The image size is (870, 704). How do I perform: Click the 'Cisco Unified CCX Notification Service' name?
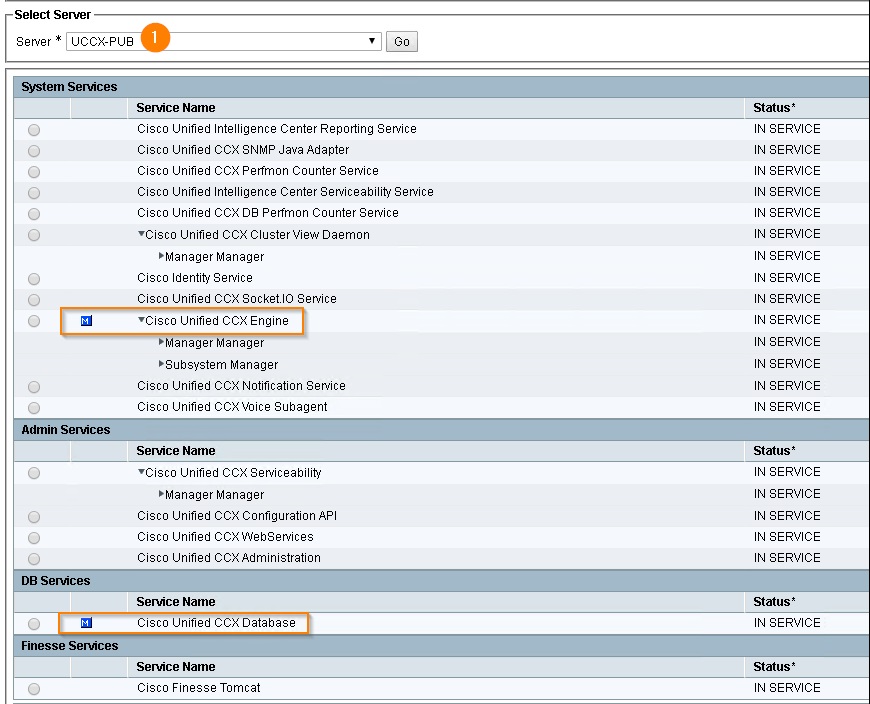tap(241, 386)
